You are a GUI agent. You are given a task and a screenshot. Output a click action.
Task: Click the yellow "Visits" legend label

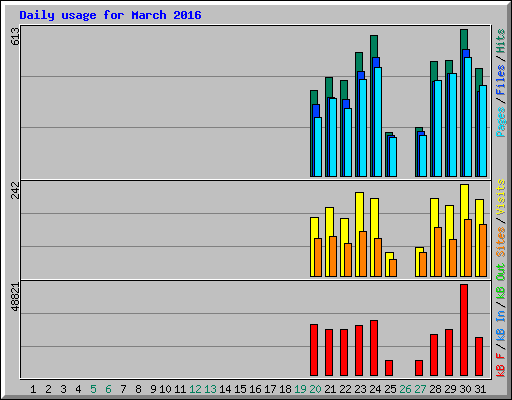[500, 197]
